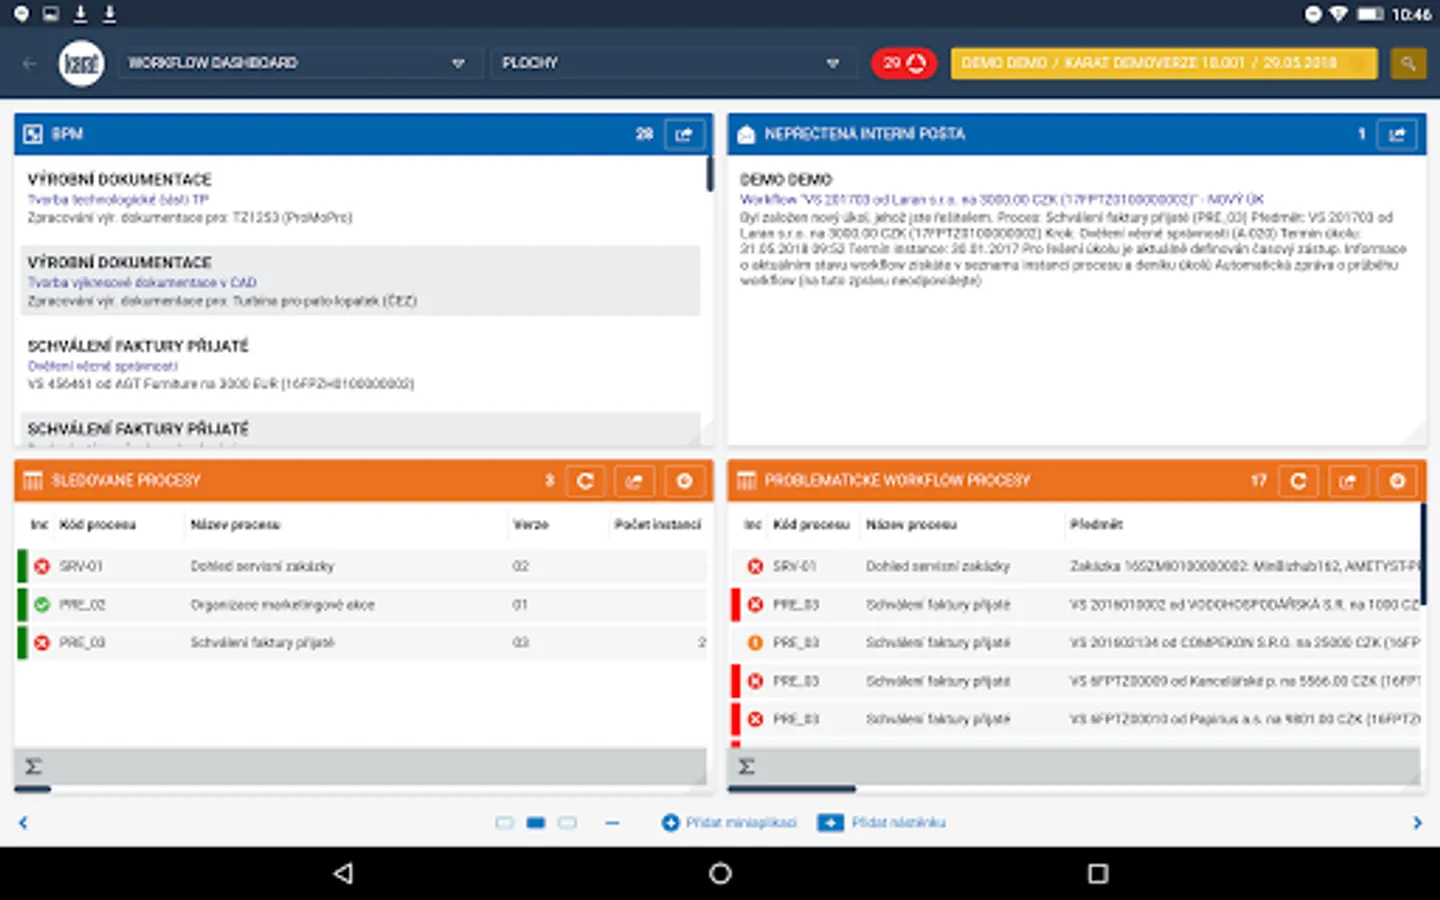Image resolution: width=1440 pixels, height=900 pixels.
Task: Click the red error indicator for SRV-01 Dohled servisní zakázky
Action: point(40,565)
